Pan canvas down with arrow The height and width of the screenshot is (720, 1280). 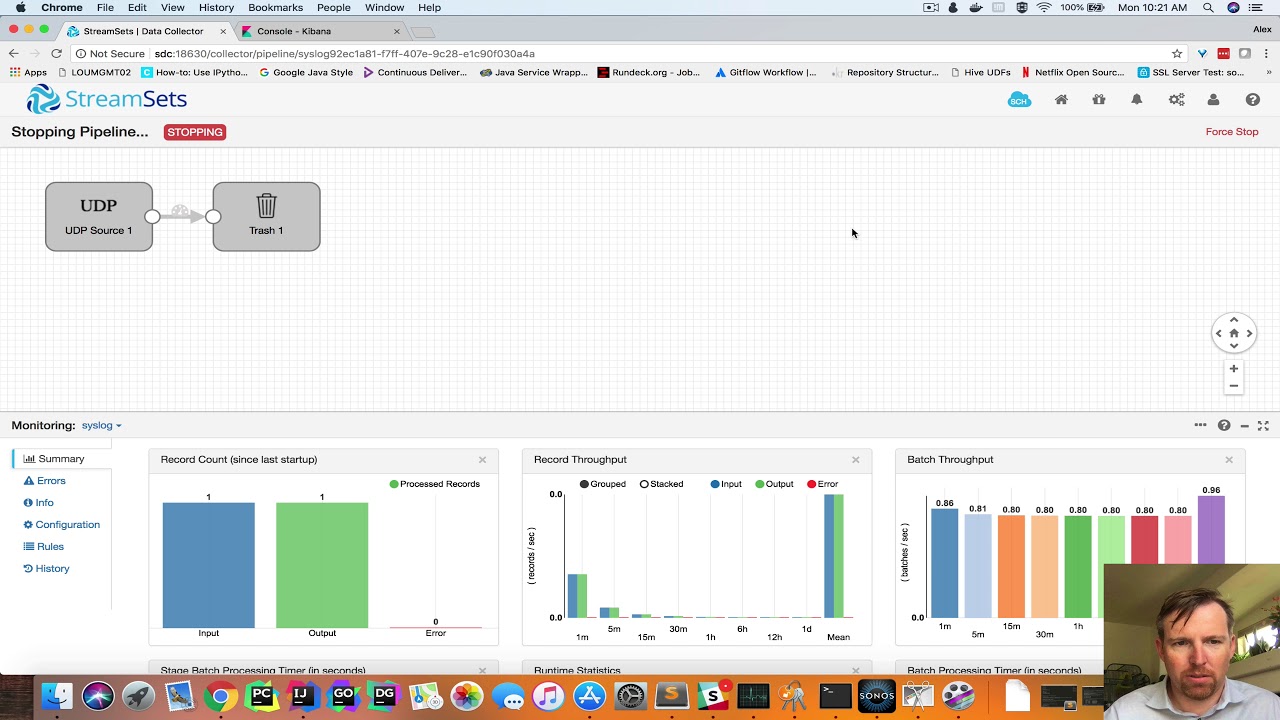click(x=1234, y=346)
